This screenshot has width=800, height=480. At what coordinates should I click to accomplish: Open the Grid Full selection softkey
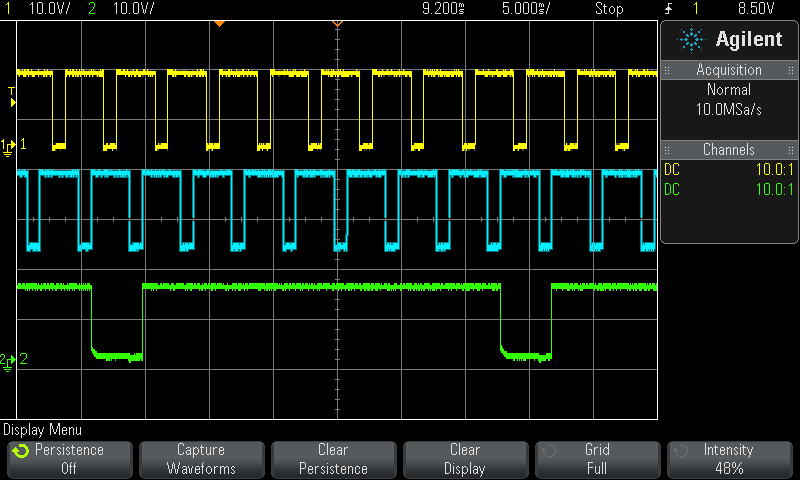[597, 459]
